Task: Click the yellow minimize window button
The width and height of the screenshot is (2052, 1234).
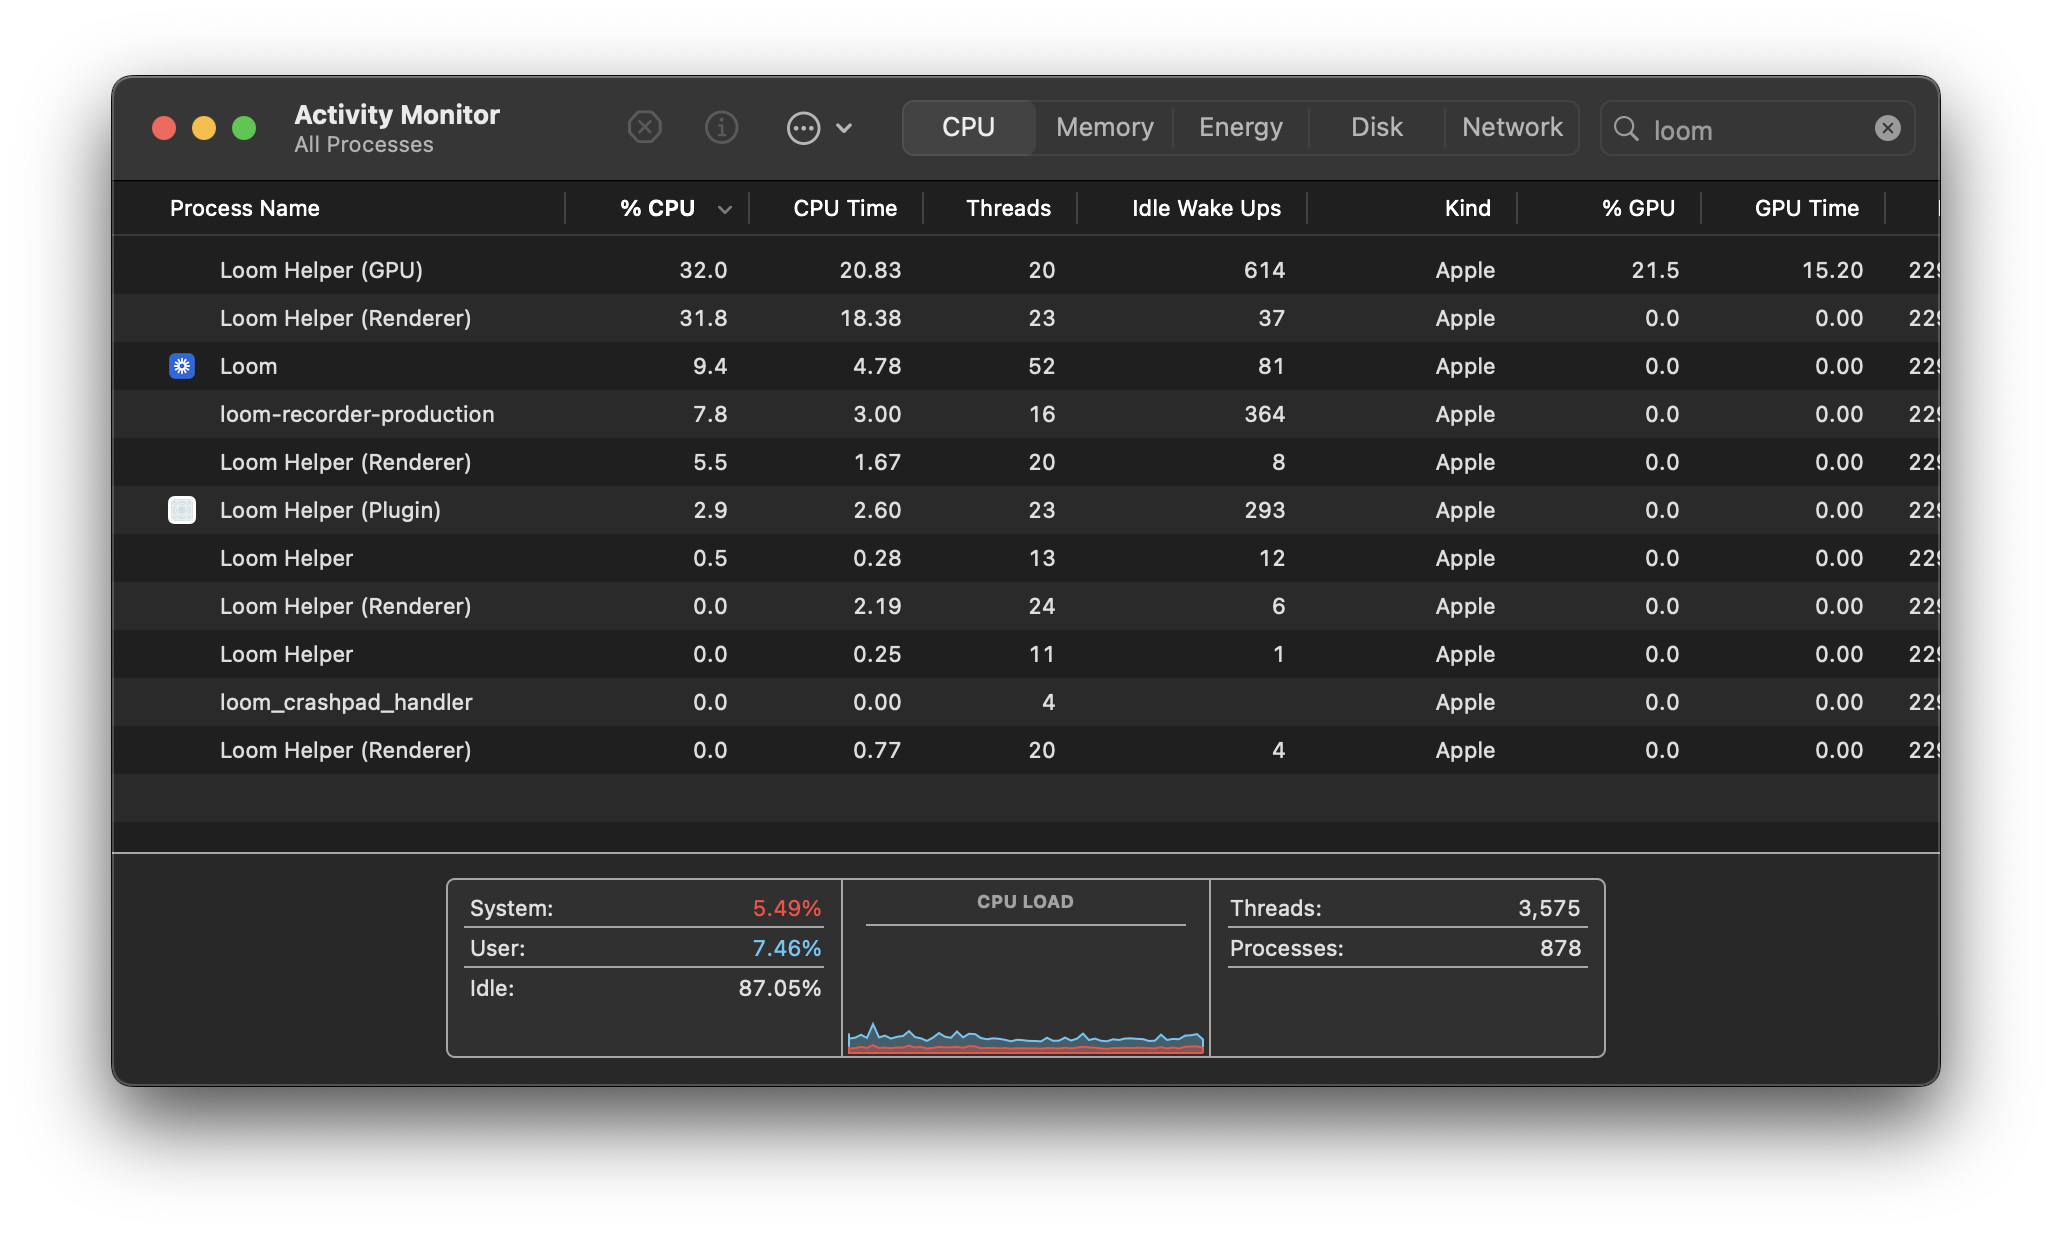Action: pyautogui.click(x=204, y=128)
